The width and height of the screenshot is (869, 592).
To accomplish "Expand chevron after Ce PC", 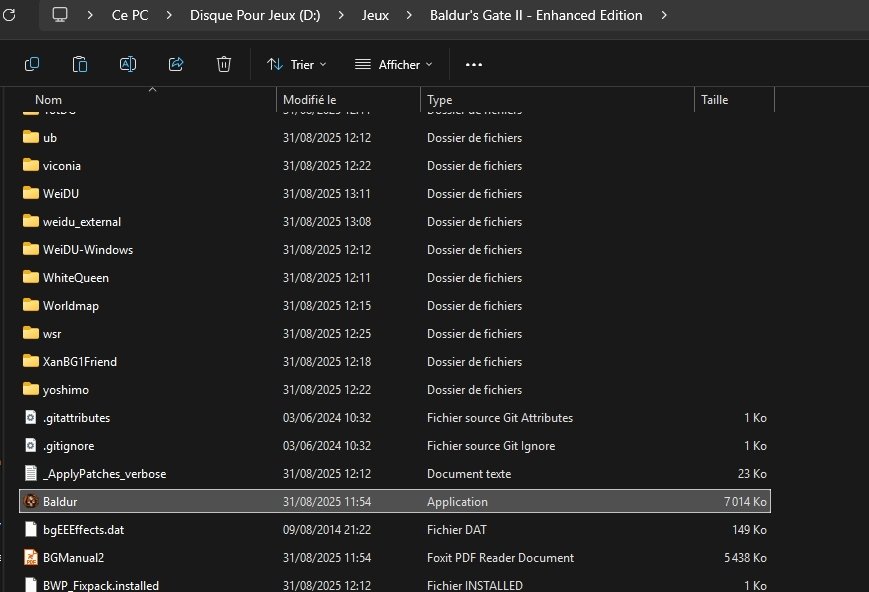I will click(169, 16).
